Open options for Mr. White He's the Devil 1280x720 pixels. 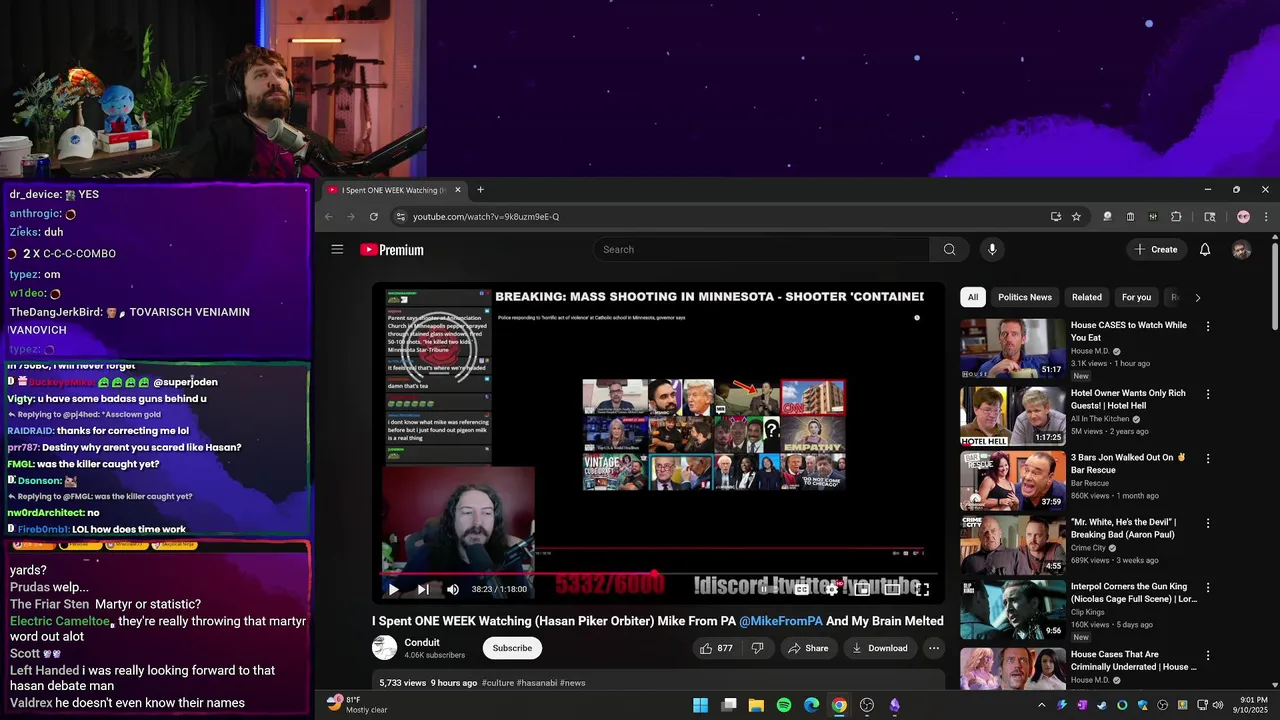click(x=1207, y=523)
